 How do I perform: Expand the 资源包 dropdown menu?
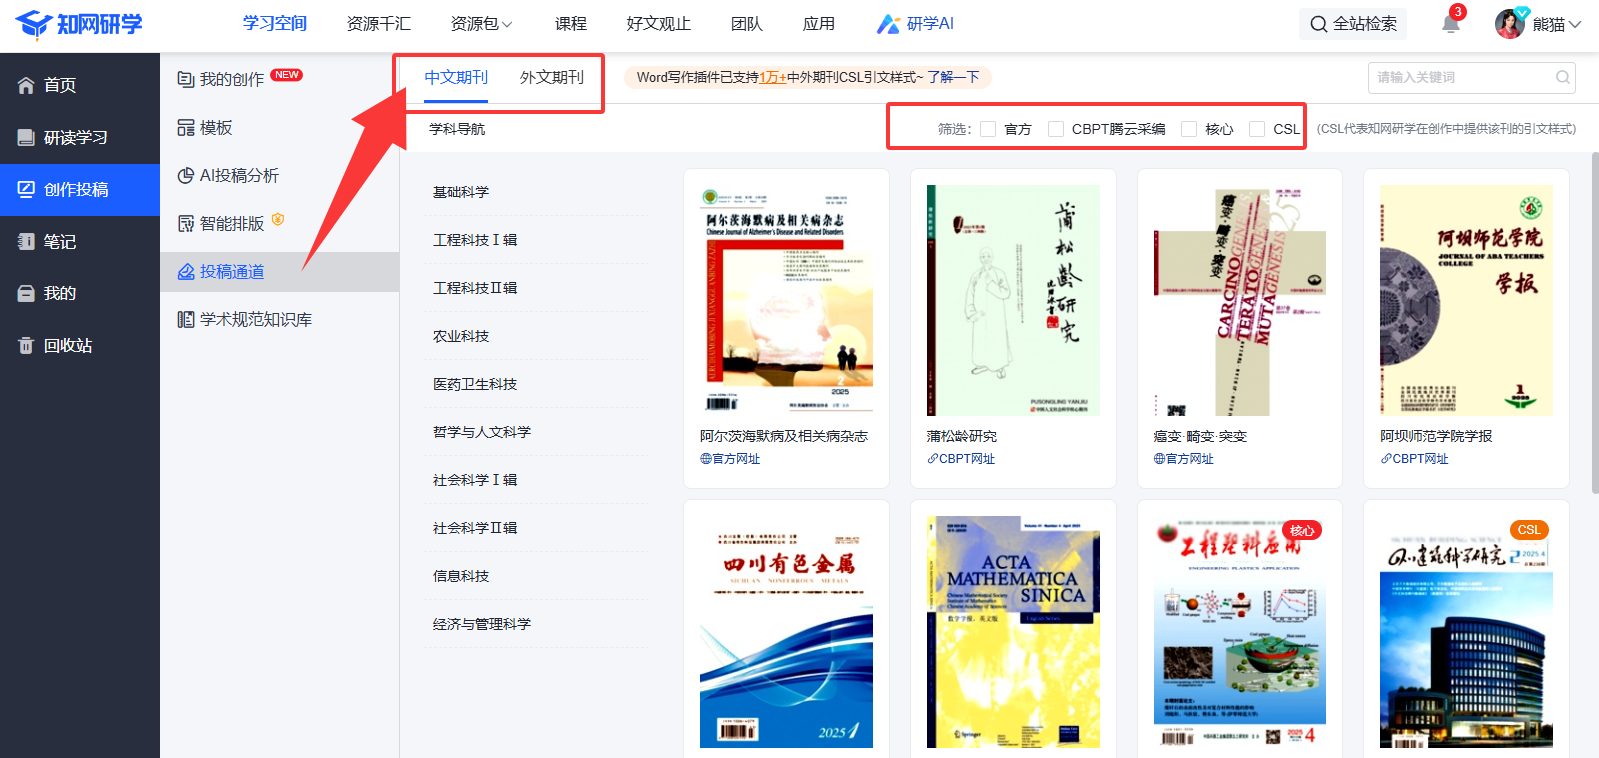pos(481,24)
